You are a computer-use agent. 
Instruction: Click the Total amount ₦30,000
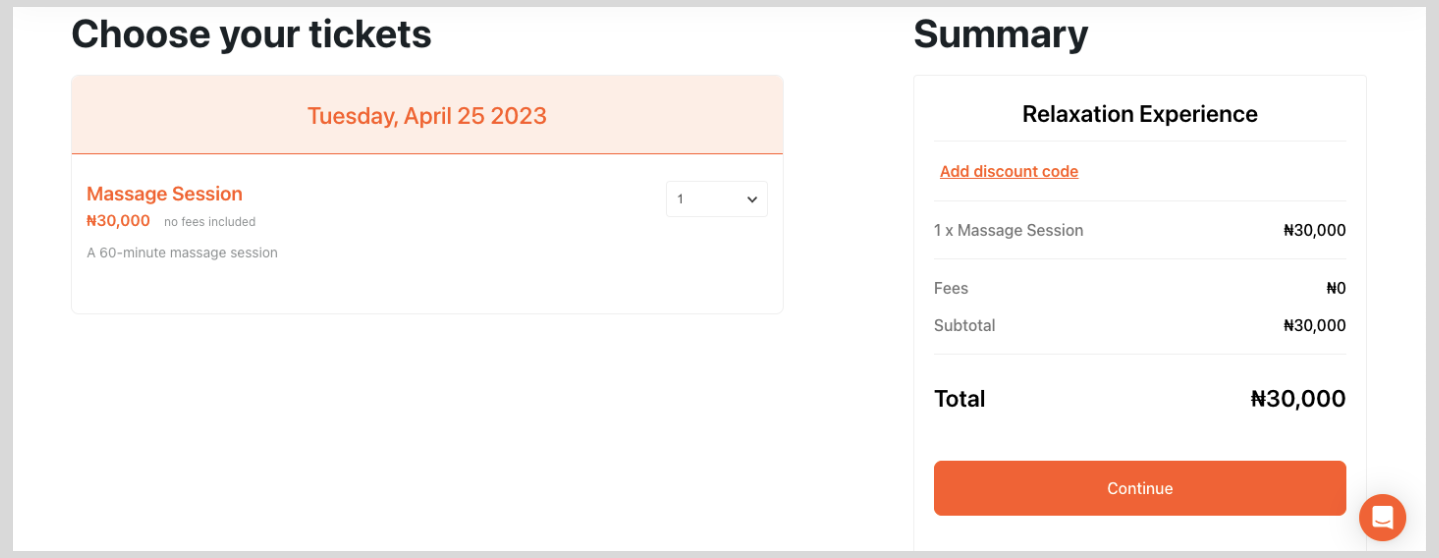[x=1298, y=399]
